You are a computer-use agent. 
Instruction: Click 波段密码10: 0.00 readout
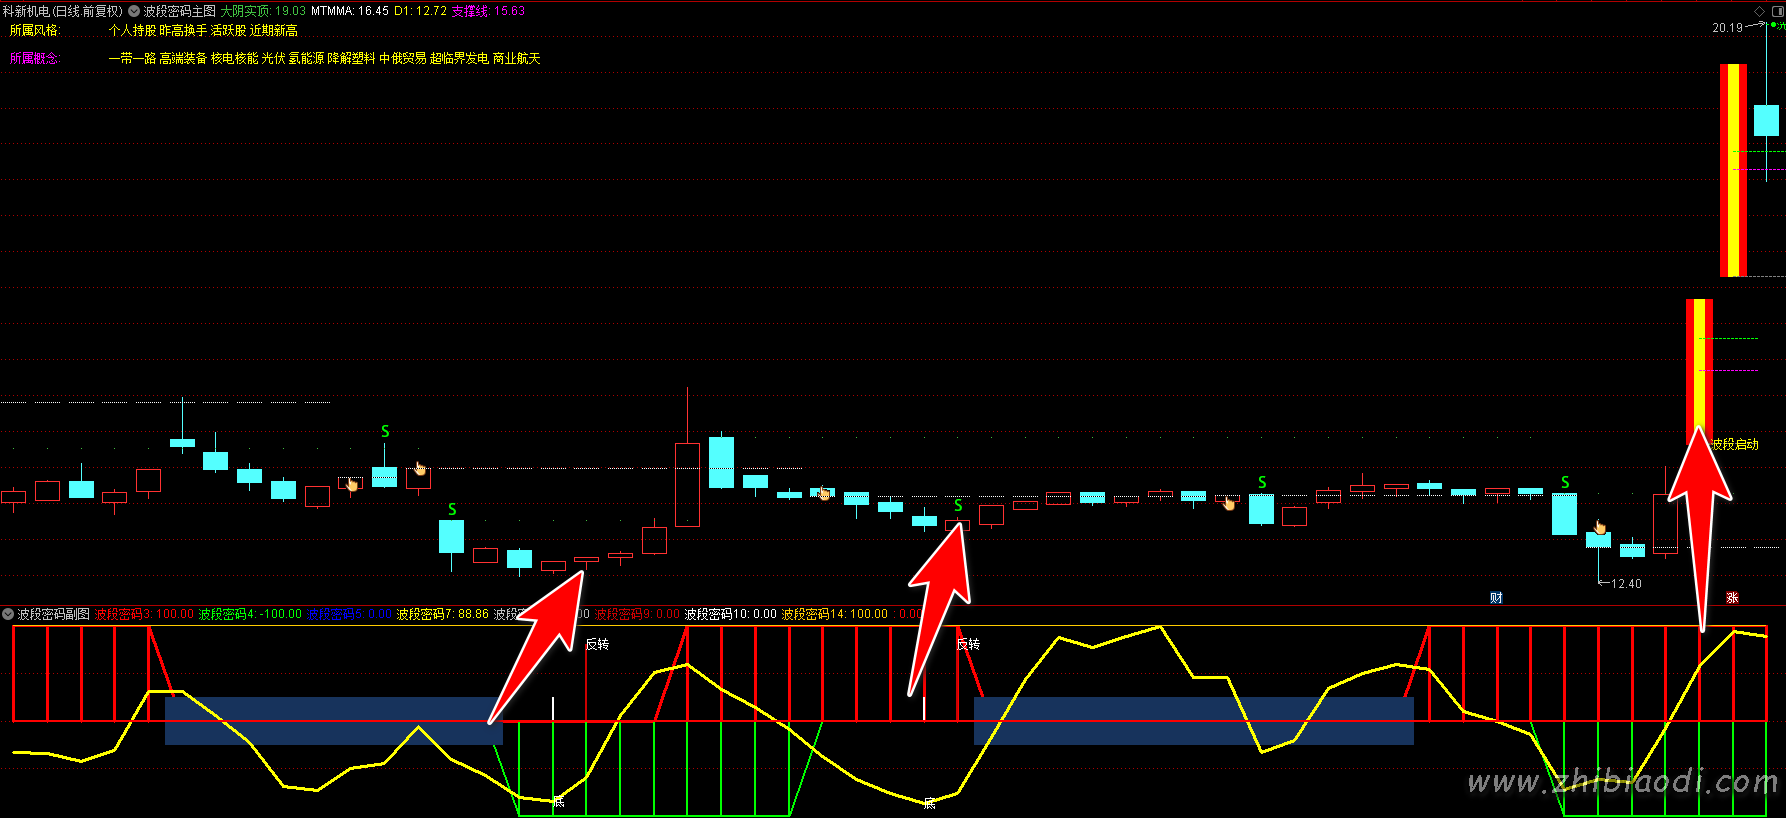click(x=730, y=614)
